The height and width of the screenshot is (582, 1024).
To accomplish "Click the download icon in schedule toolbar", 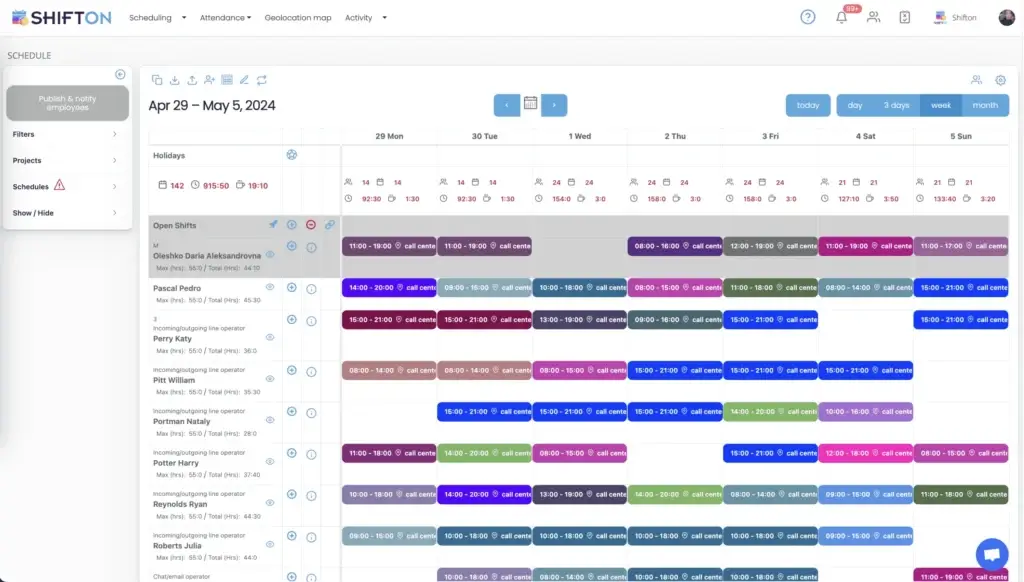I will click(x=174, y=80).
